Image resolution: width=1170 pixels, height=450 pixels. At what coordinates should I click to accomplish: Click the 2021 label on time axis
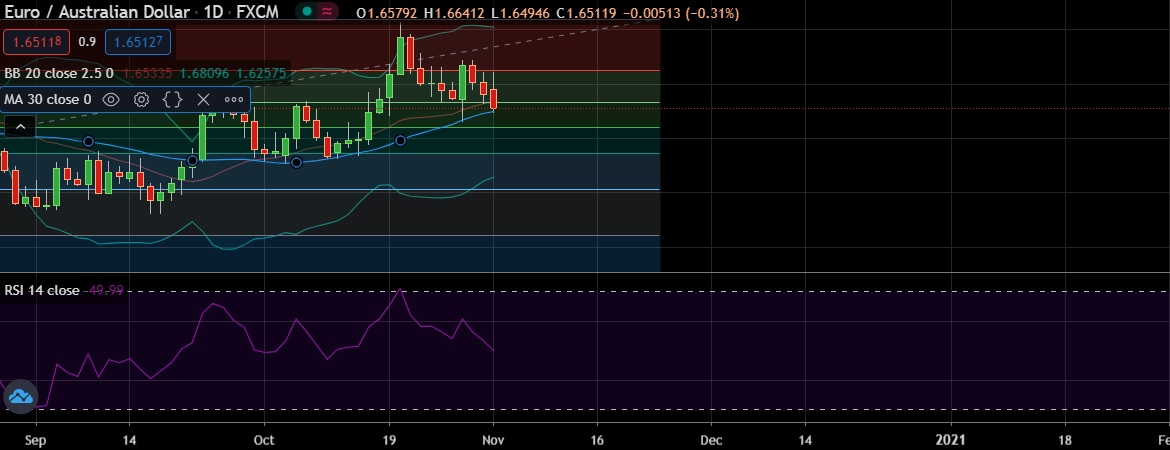[x=952, y=440]
